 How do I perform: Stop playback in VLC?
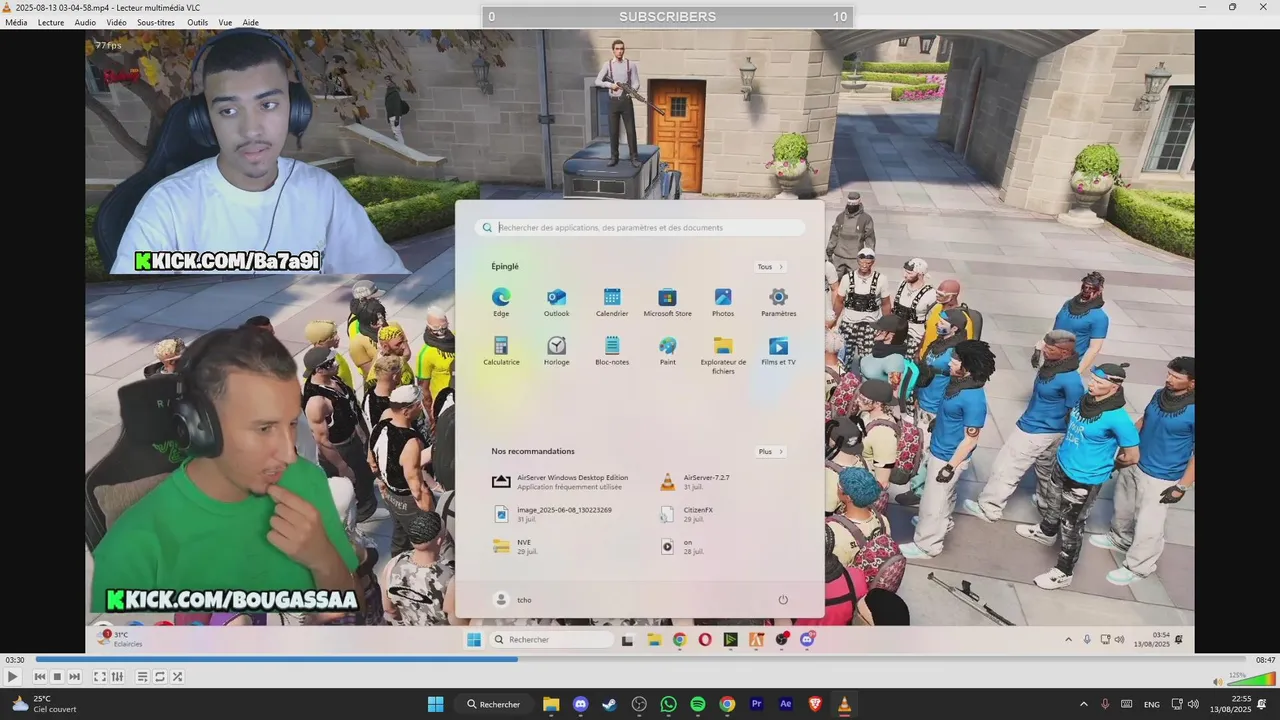click(x=57, y=677)
